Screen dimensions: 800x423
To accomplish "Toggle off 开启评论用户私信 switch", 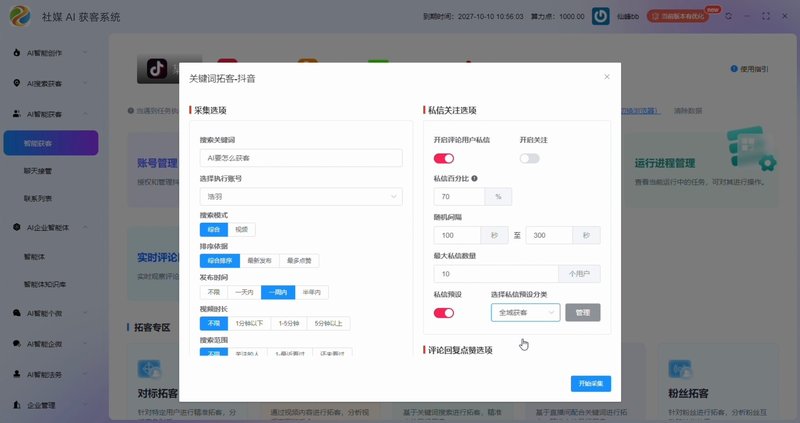I will click(444, 158).
